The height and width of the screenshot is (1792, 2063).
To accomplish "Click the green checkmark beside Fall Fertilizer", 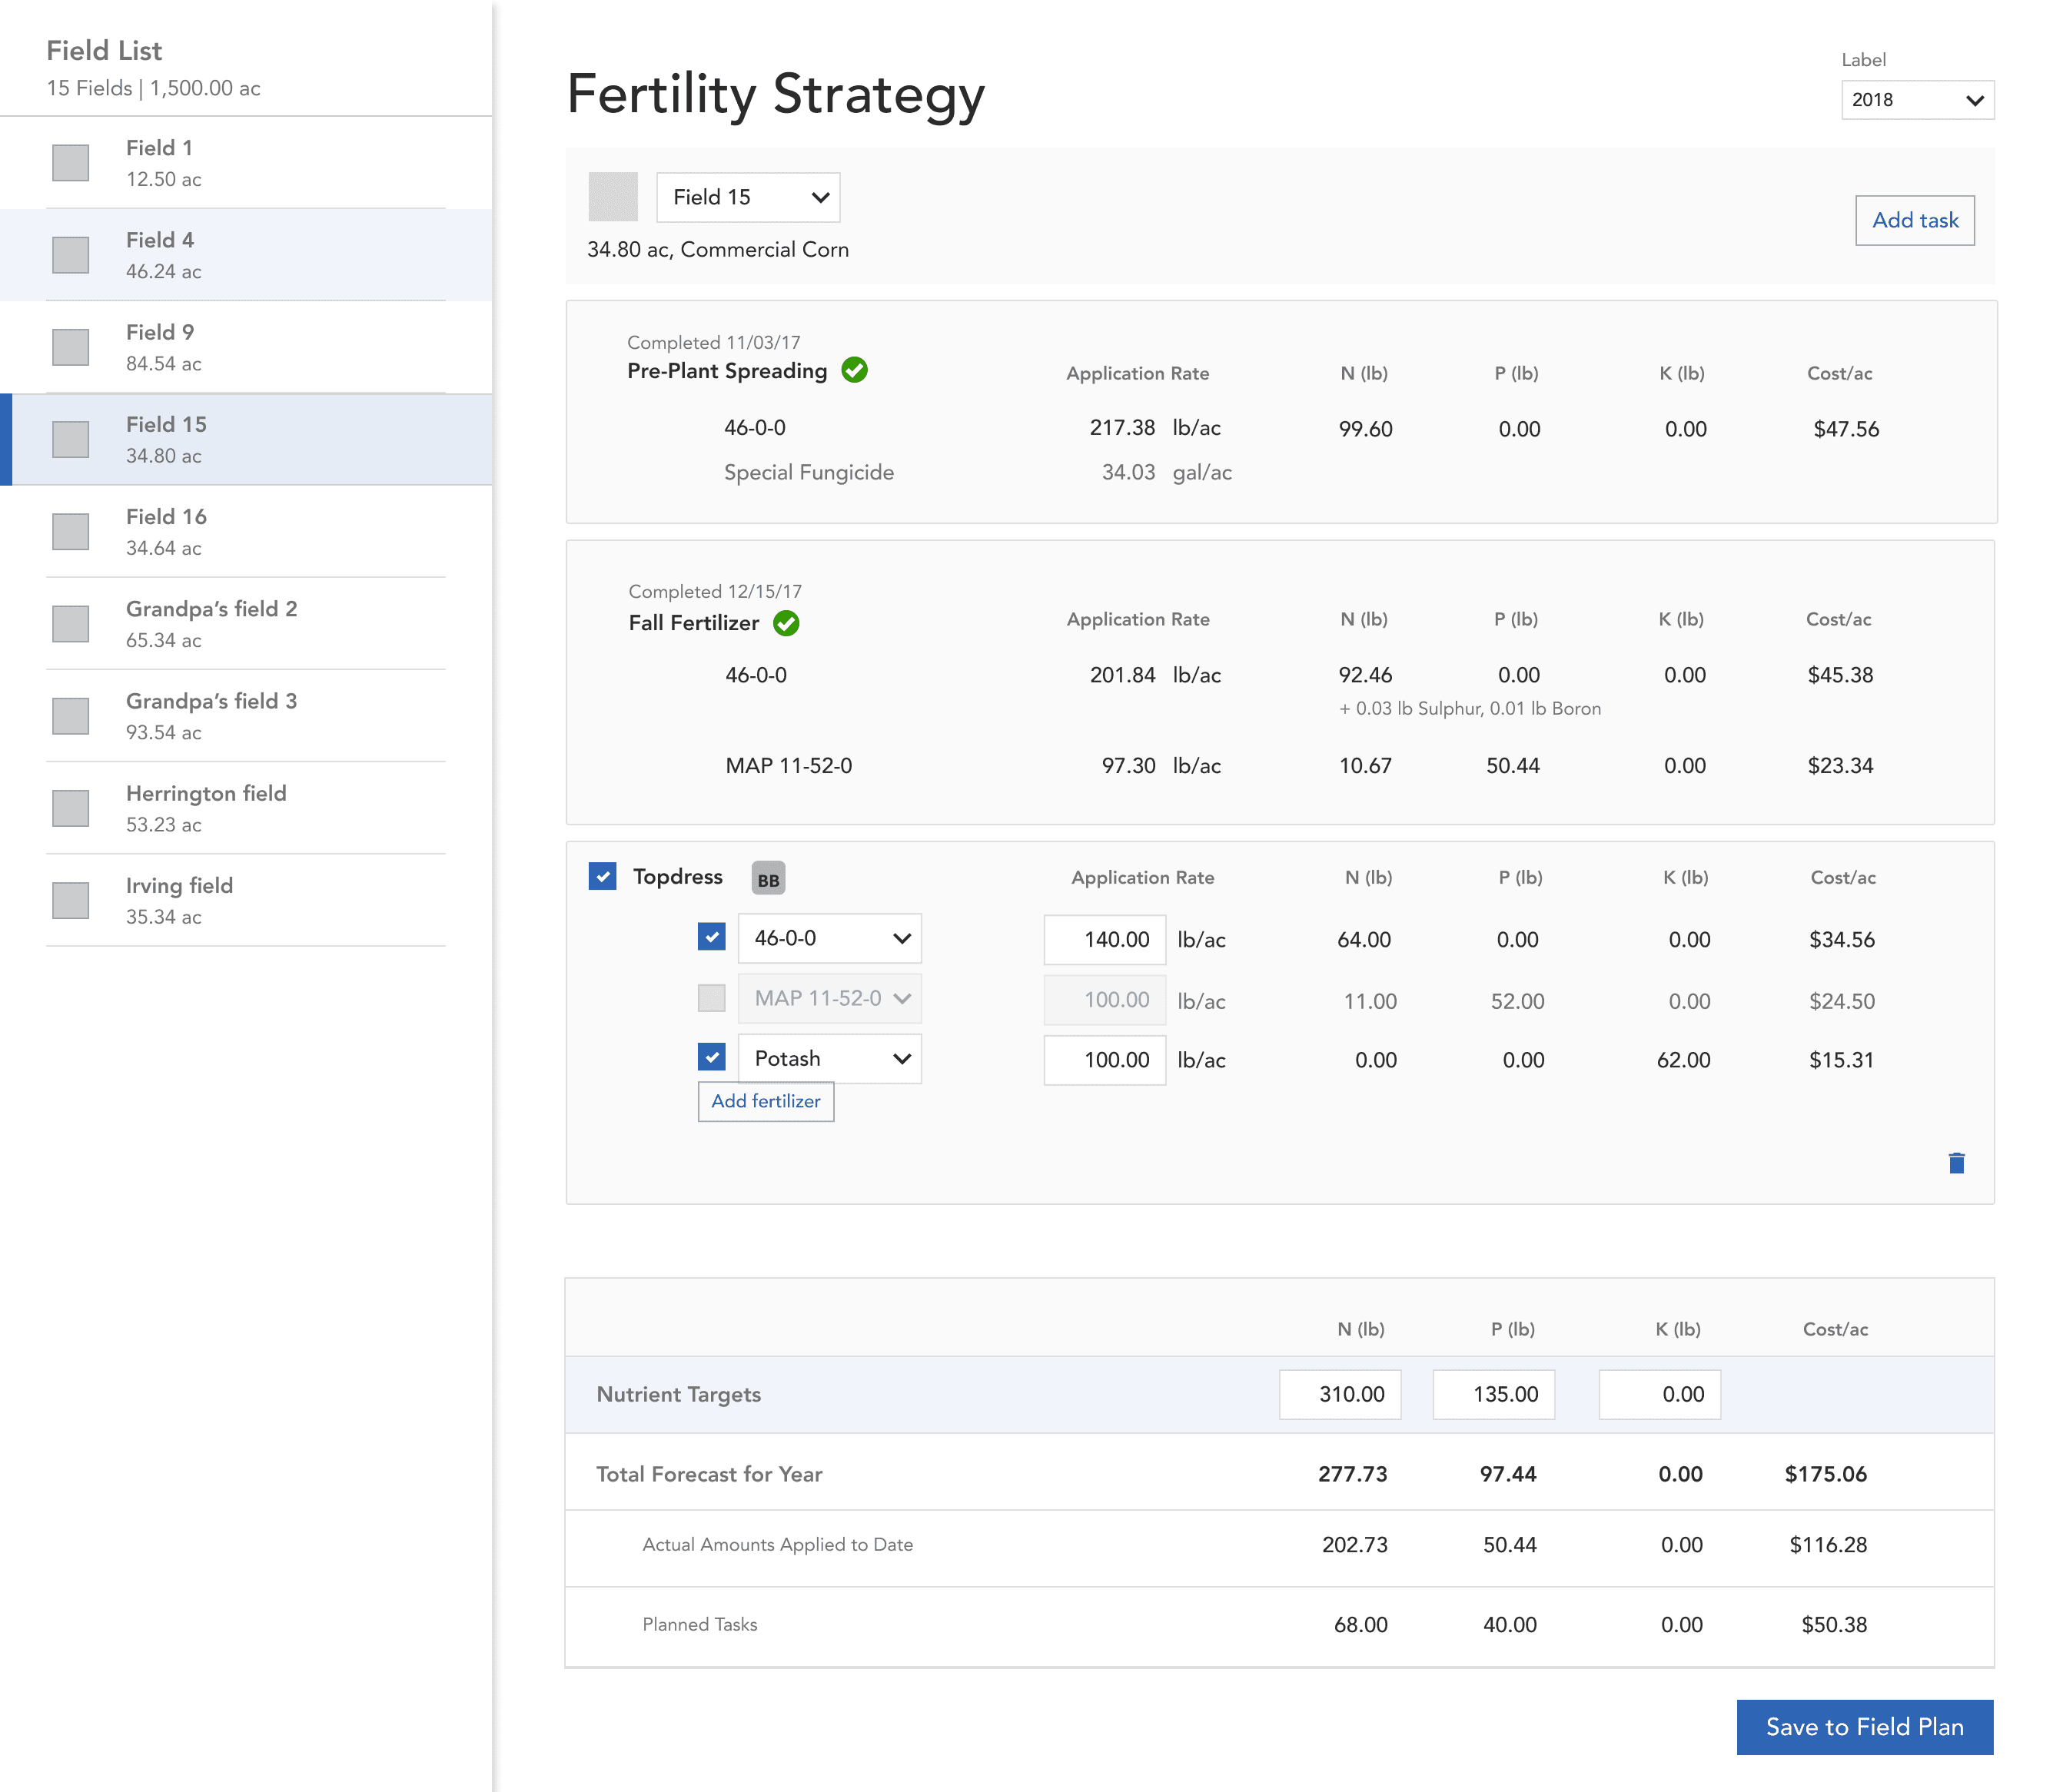I will click(x=786, y=623).
